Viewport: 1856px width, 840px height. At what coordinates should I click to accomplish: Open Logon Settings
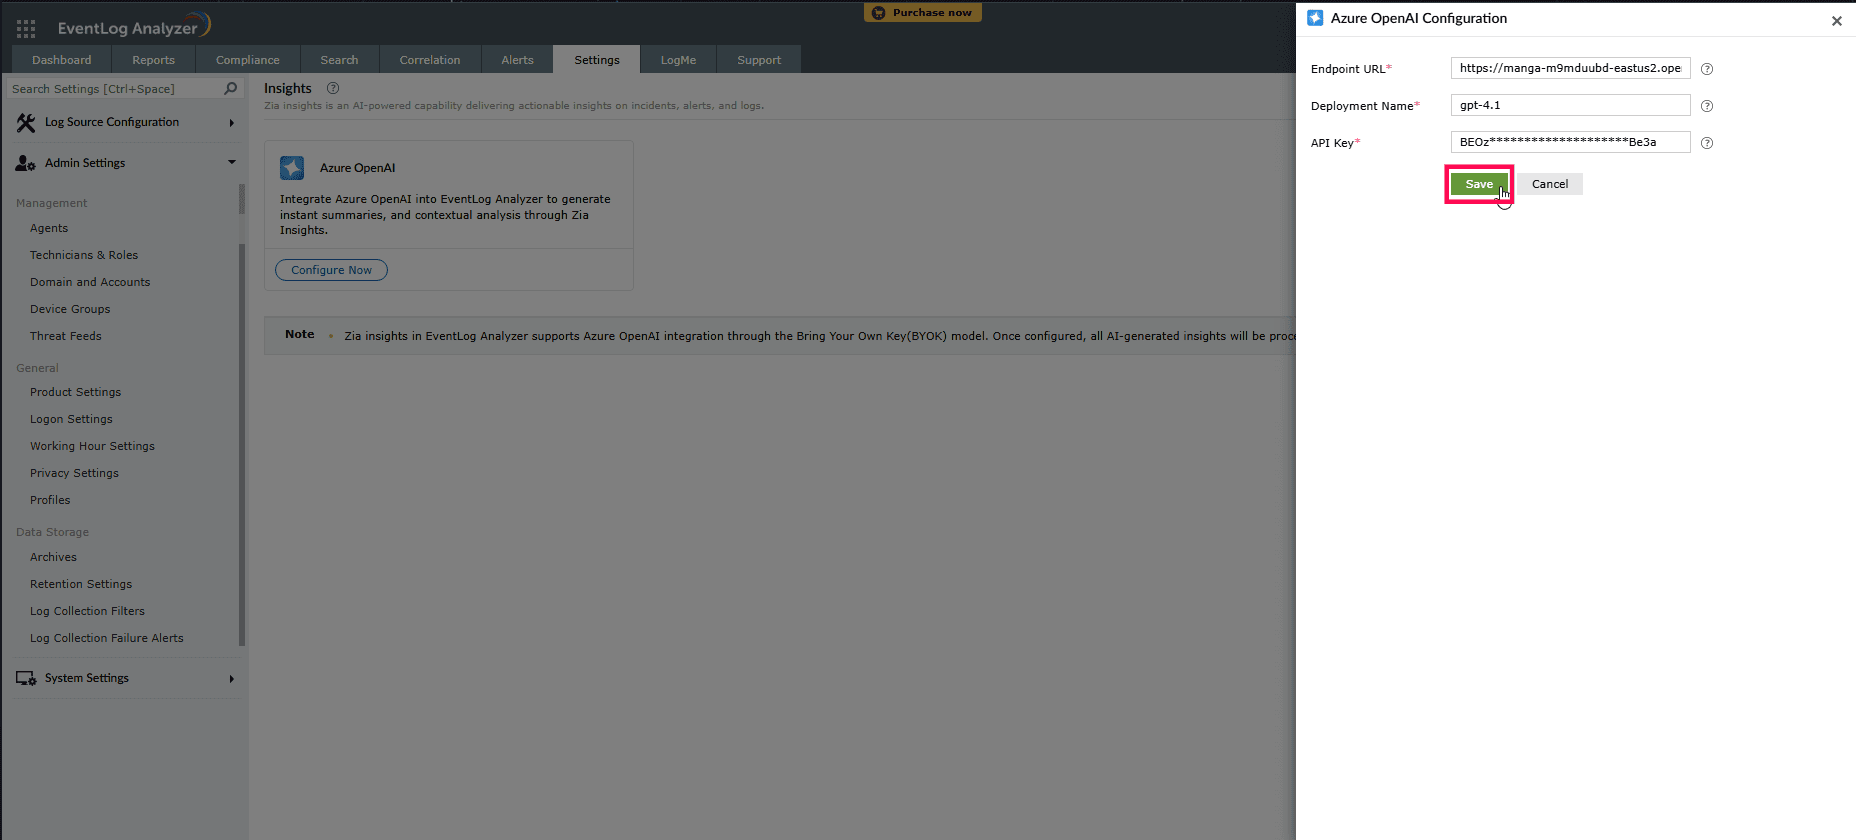71,419
